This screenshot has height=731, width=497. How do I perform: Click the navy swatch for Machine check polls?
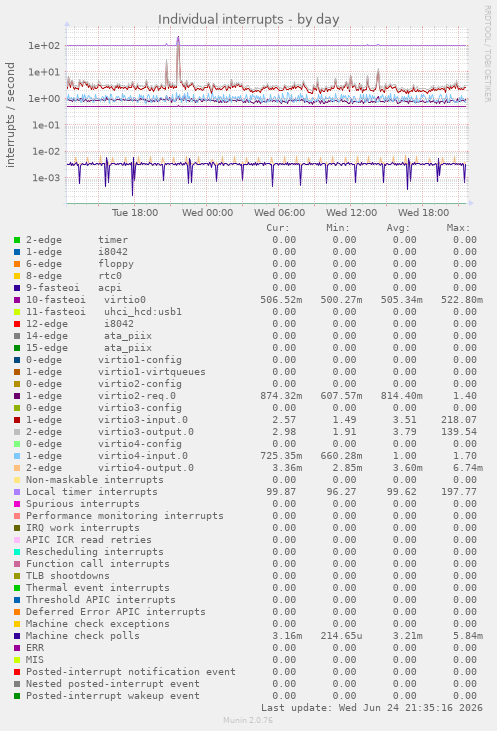coord(17,636)
